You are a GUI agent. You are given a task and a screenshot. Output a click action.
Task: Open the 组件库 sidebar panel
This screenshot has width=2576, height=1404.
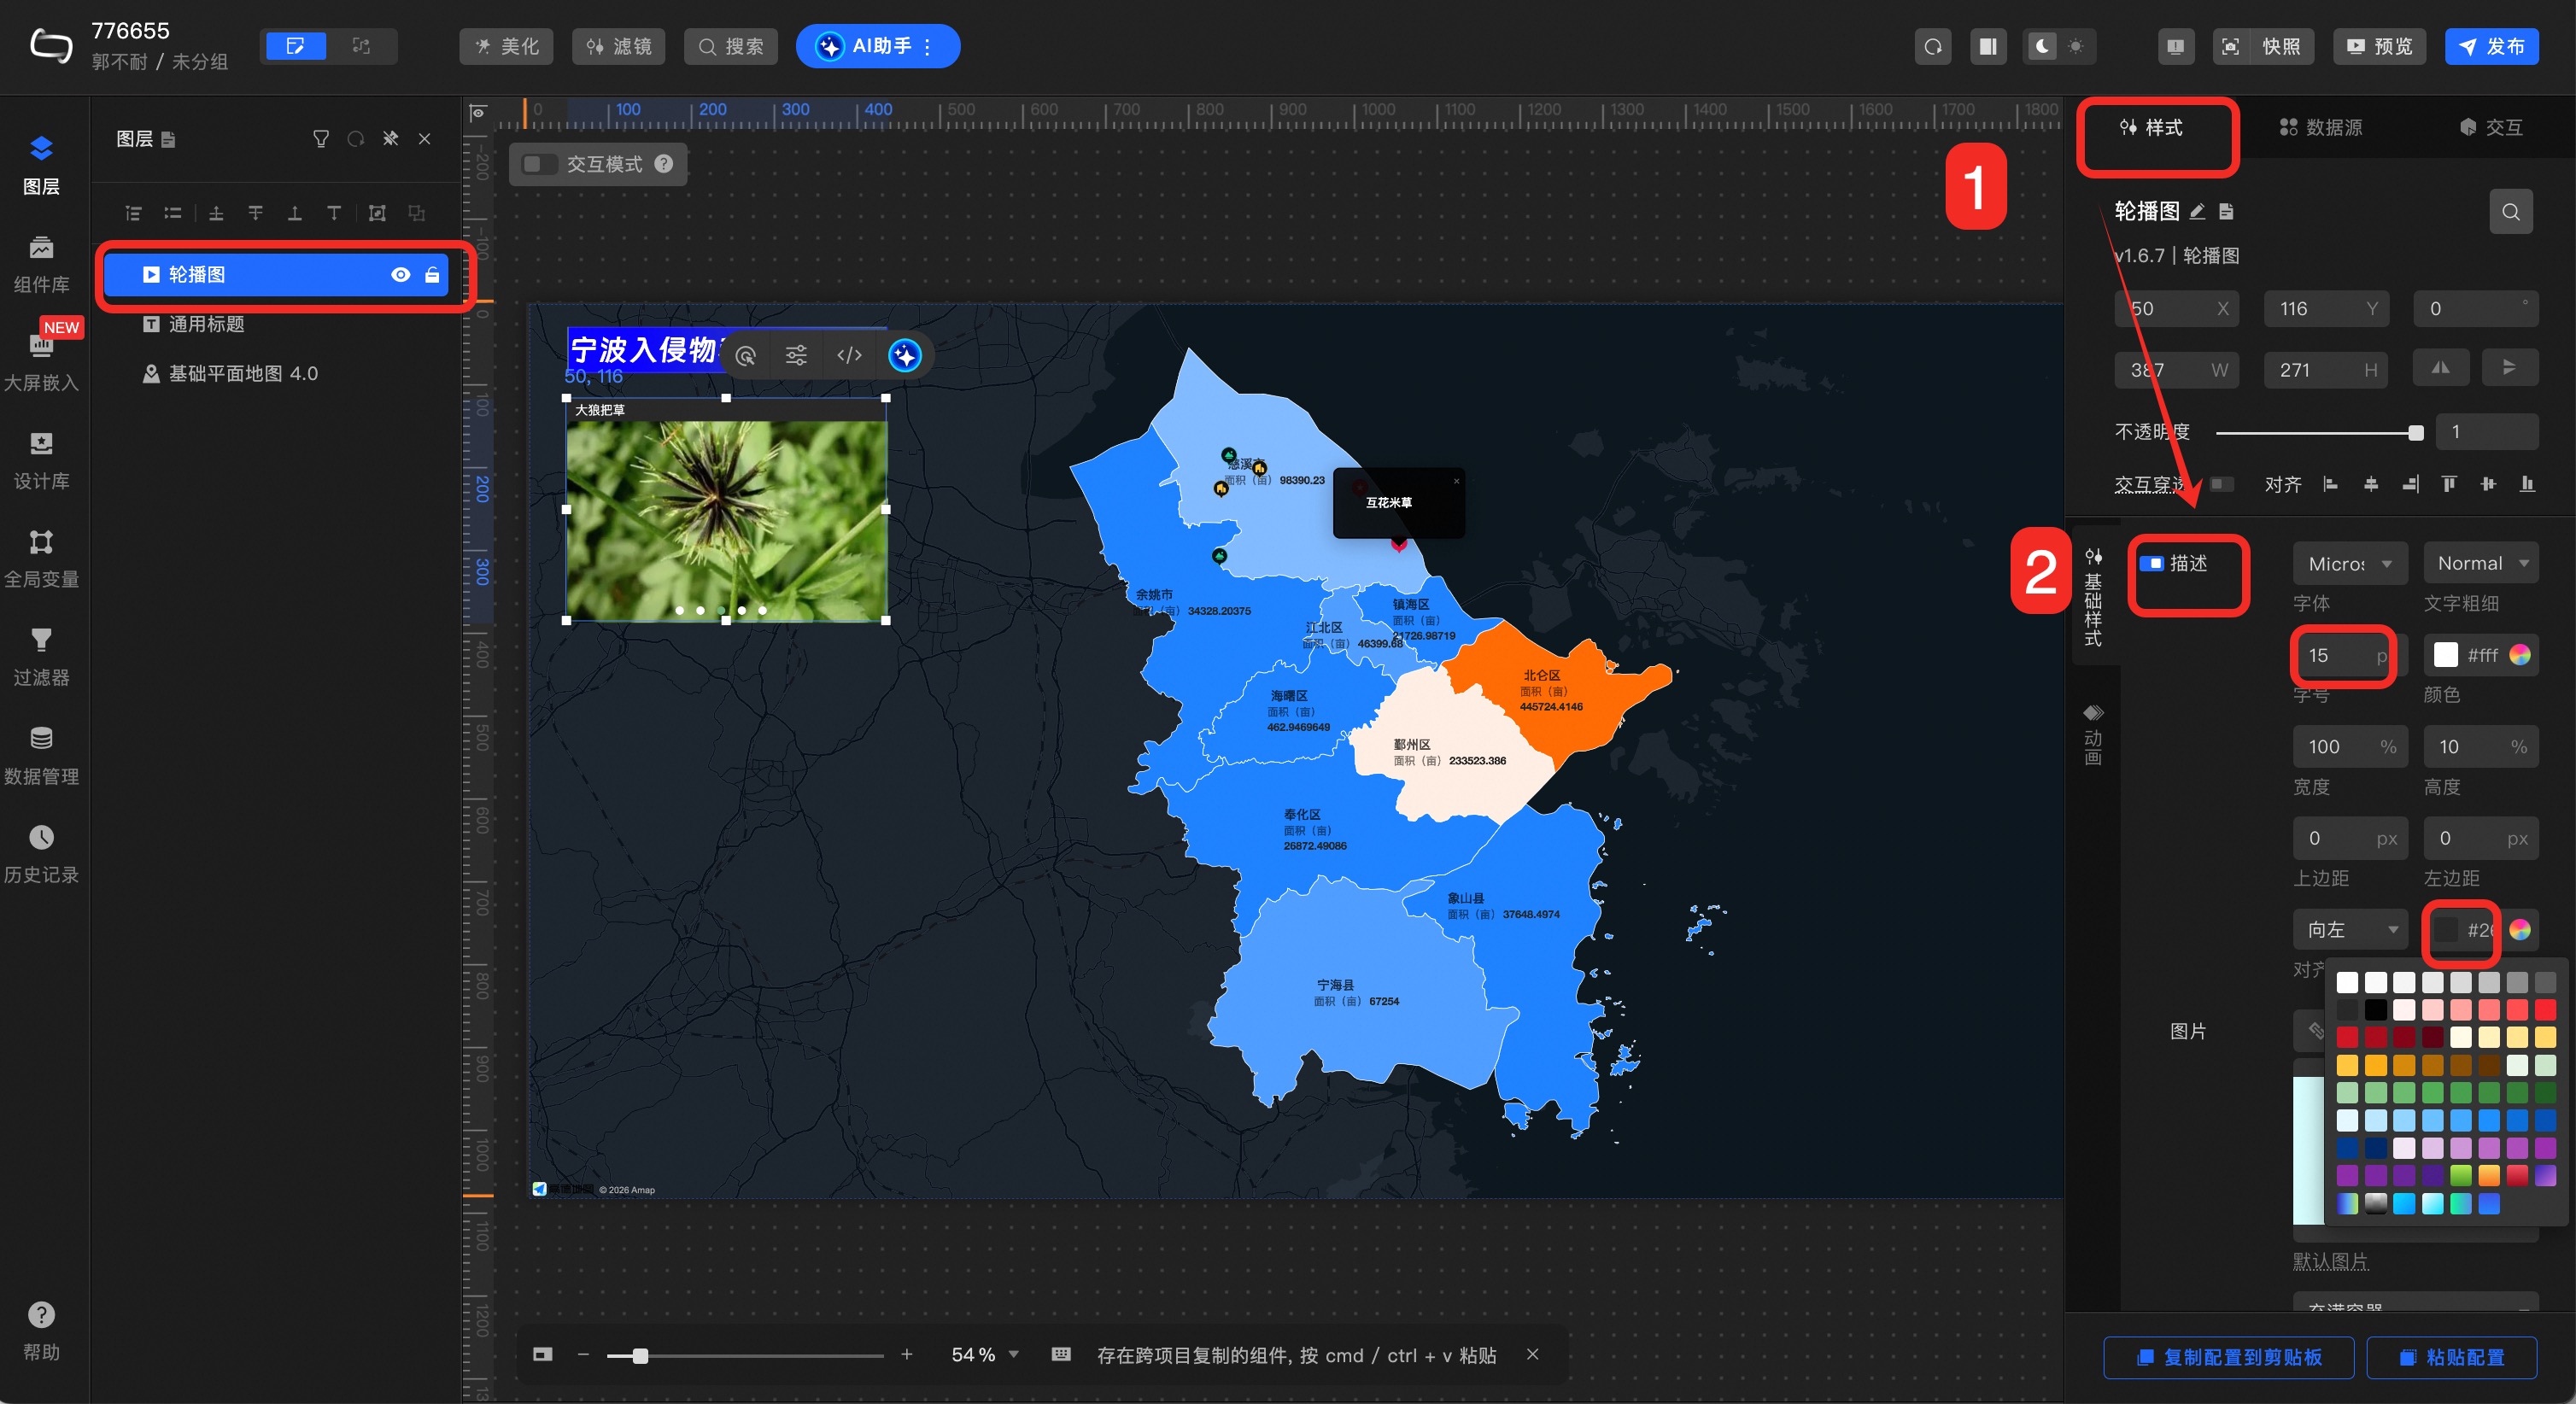coord(41,263)
